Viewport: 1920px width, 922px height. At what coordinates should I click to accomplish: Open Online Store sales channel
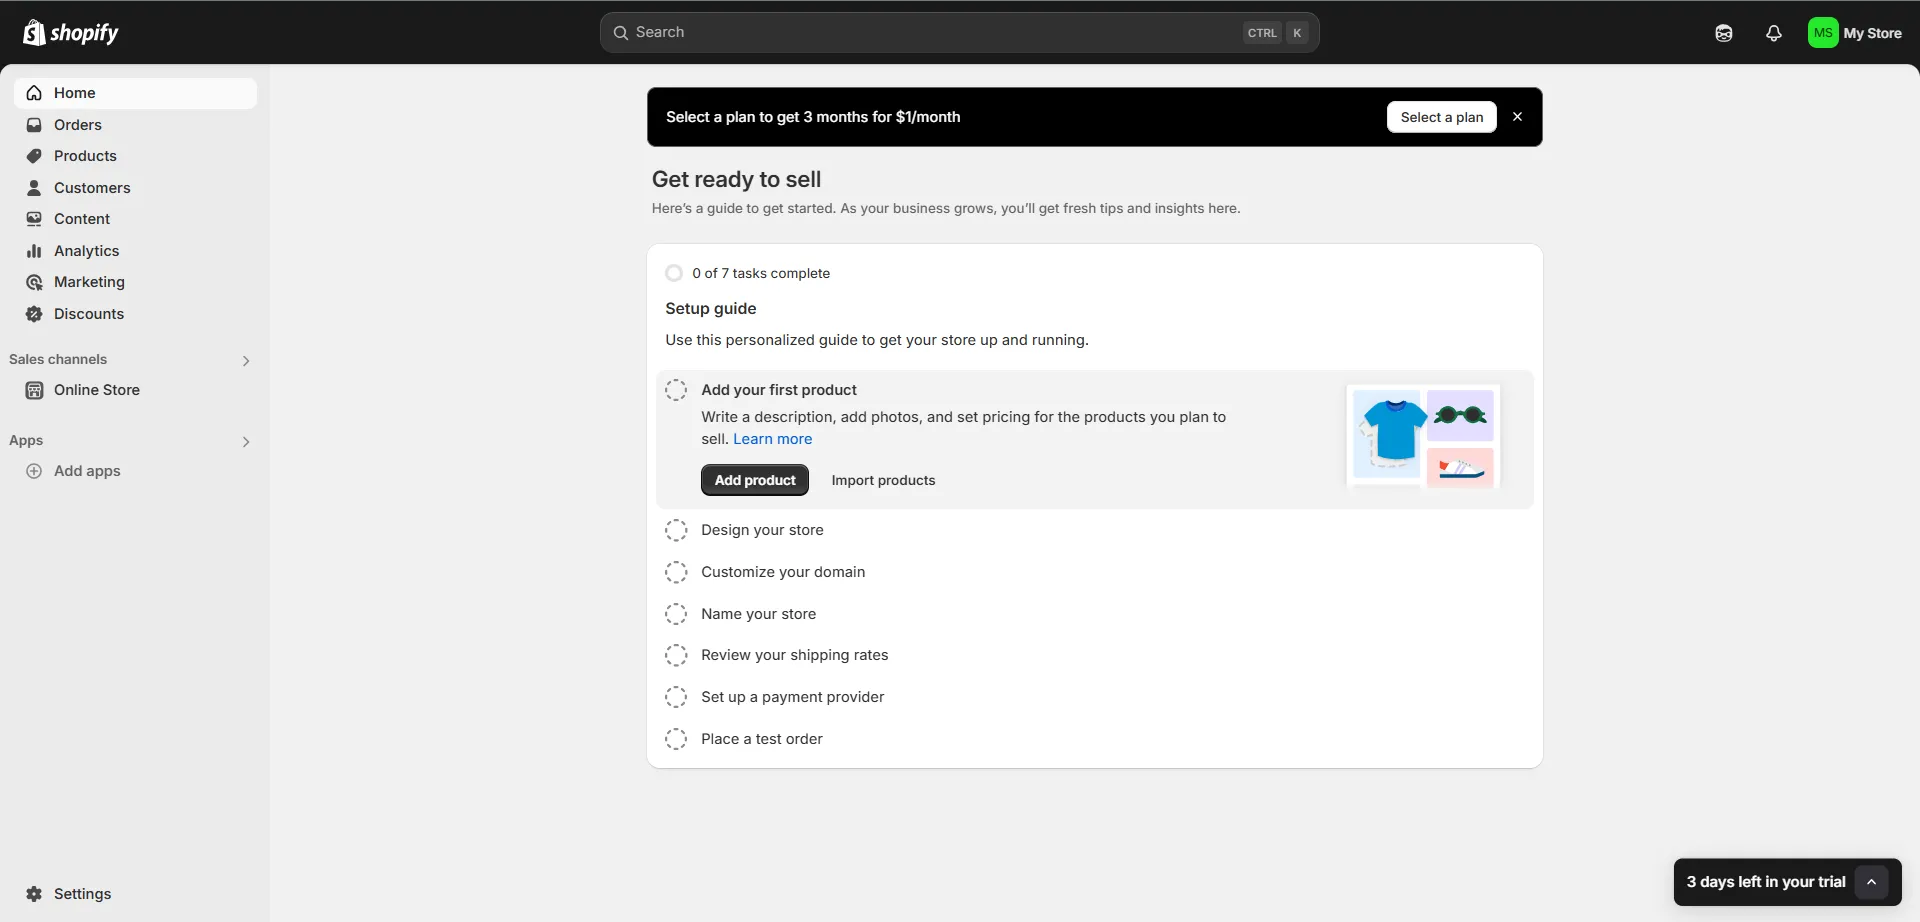[x=96, y=390]
